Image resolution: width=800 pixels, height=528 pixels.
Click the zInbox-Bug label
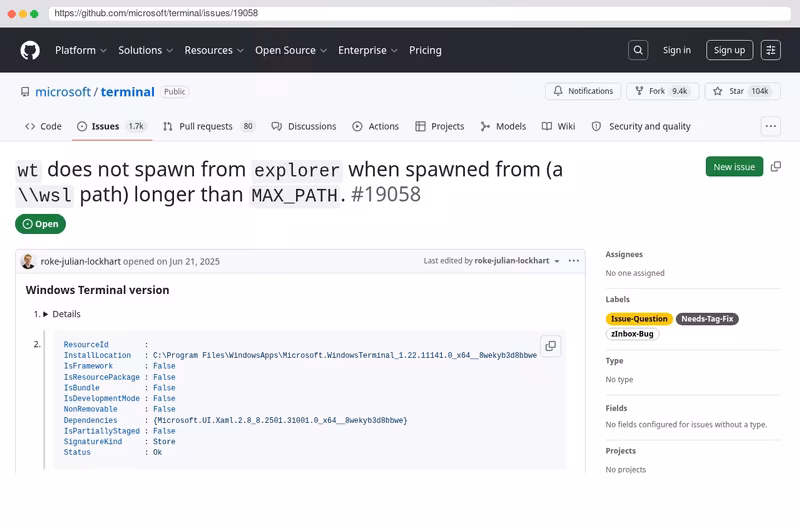click(632, 334)
